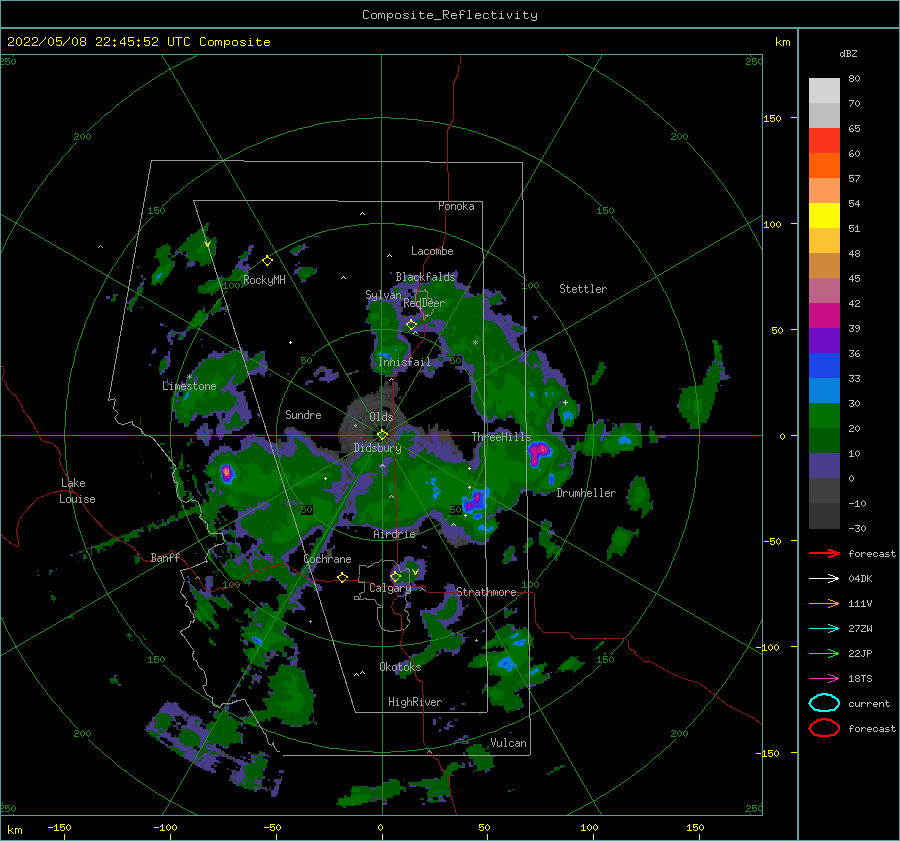This screenshot has width=900, height=841.
Task: Click the Lacombe label
Action: pyautogui.click(x=432, y=251)
